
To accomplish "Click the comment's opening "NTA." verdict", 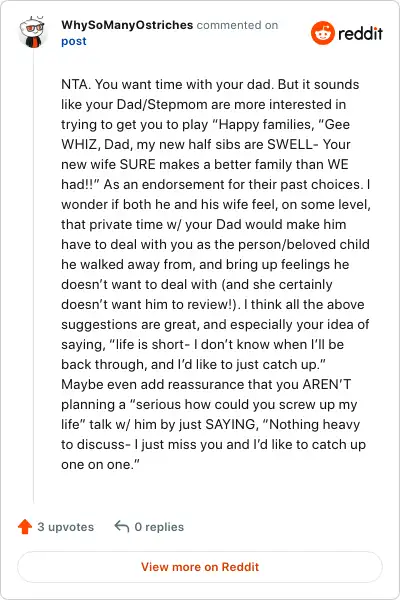I will [x=76, y=85].
